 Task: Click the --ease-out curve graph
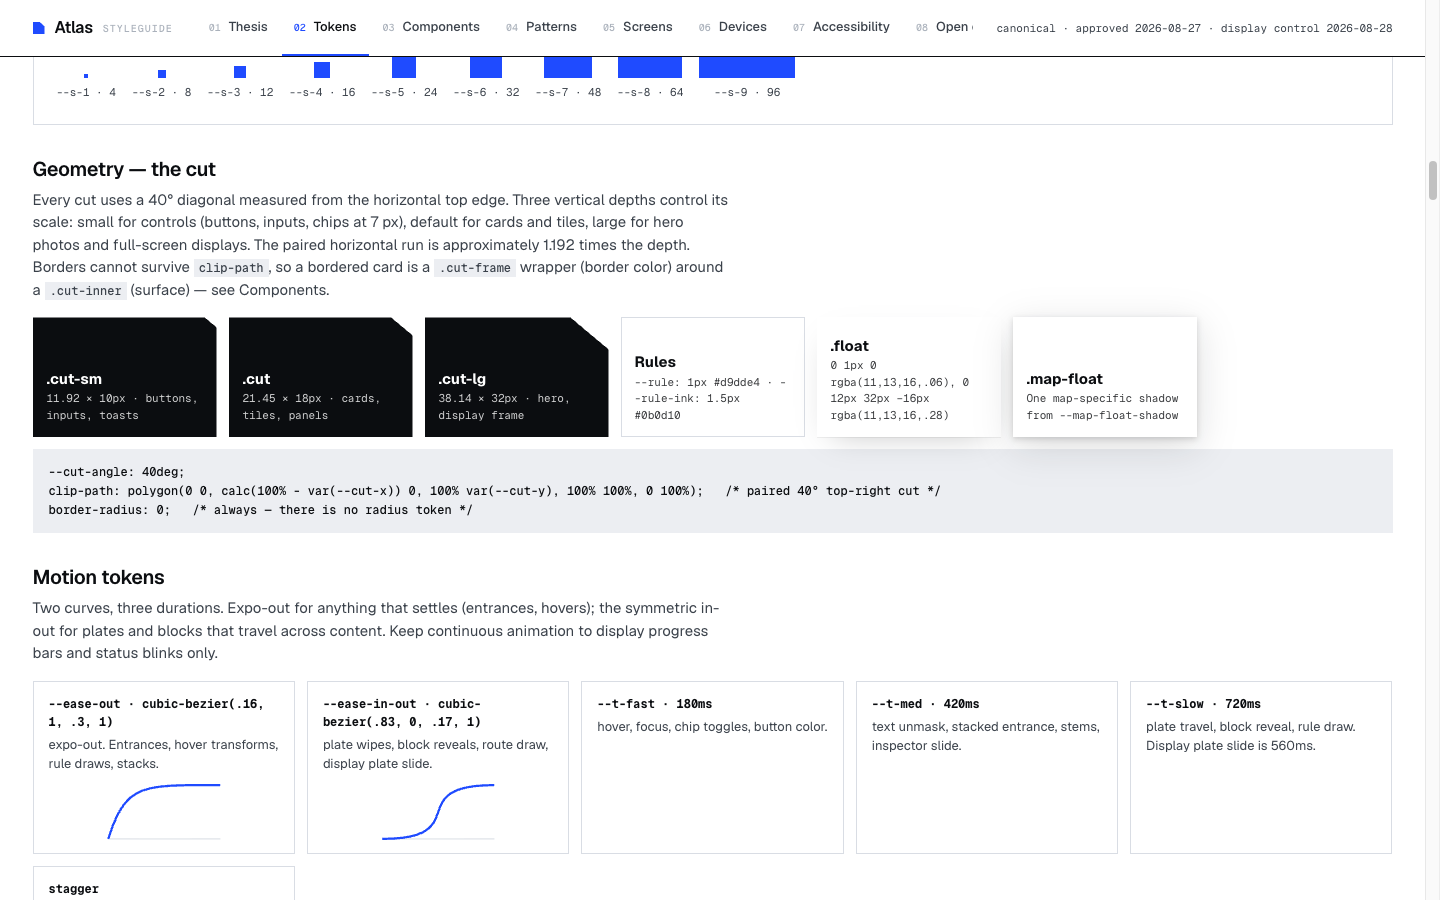(x=164, y=811)
